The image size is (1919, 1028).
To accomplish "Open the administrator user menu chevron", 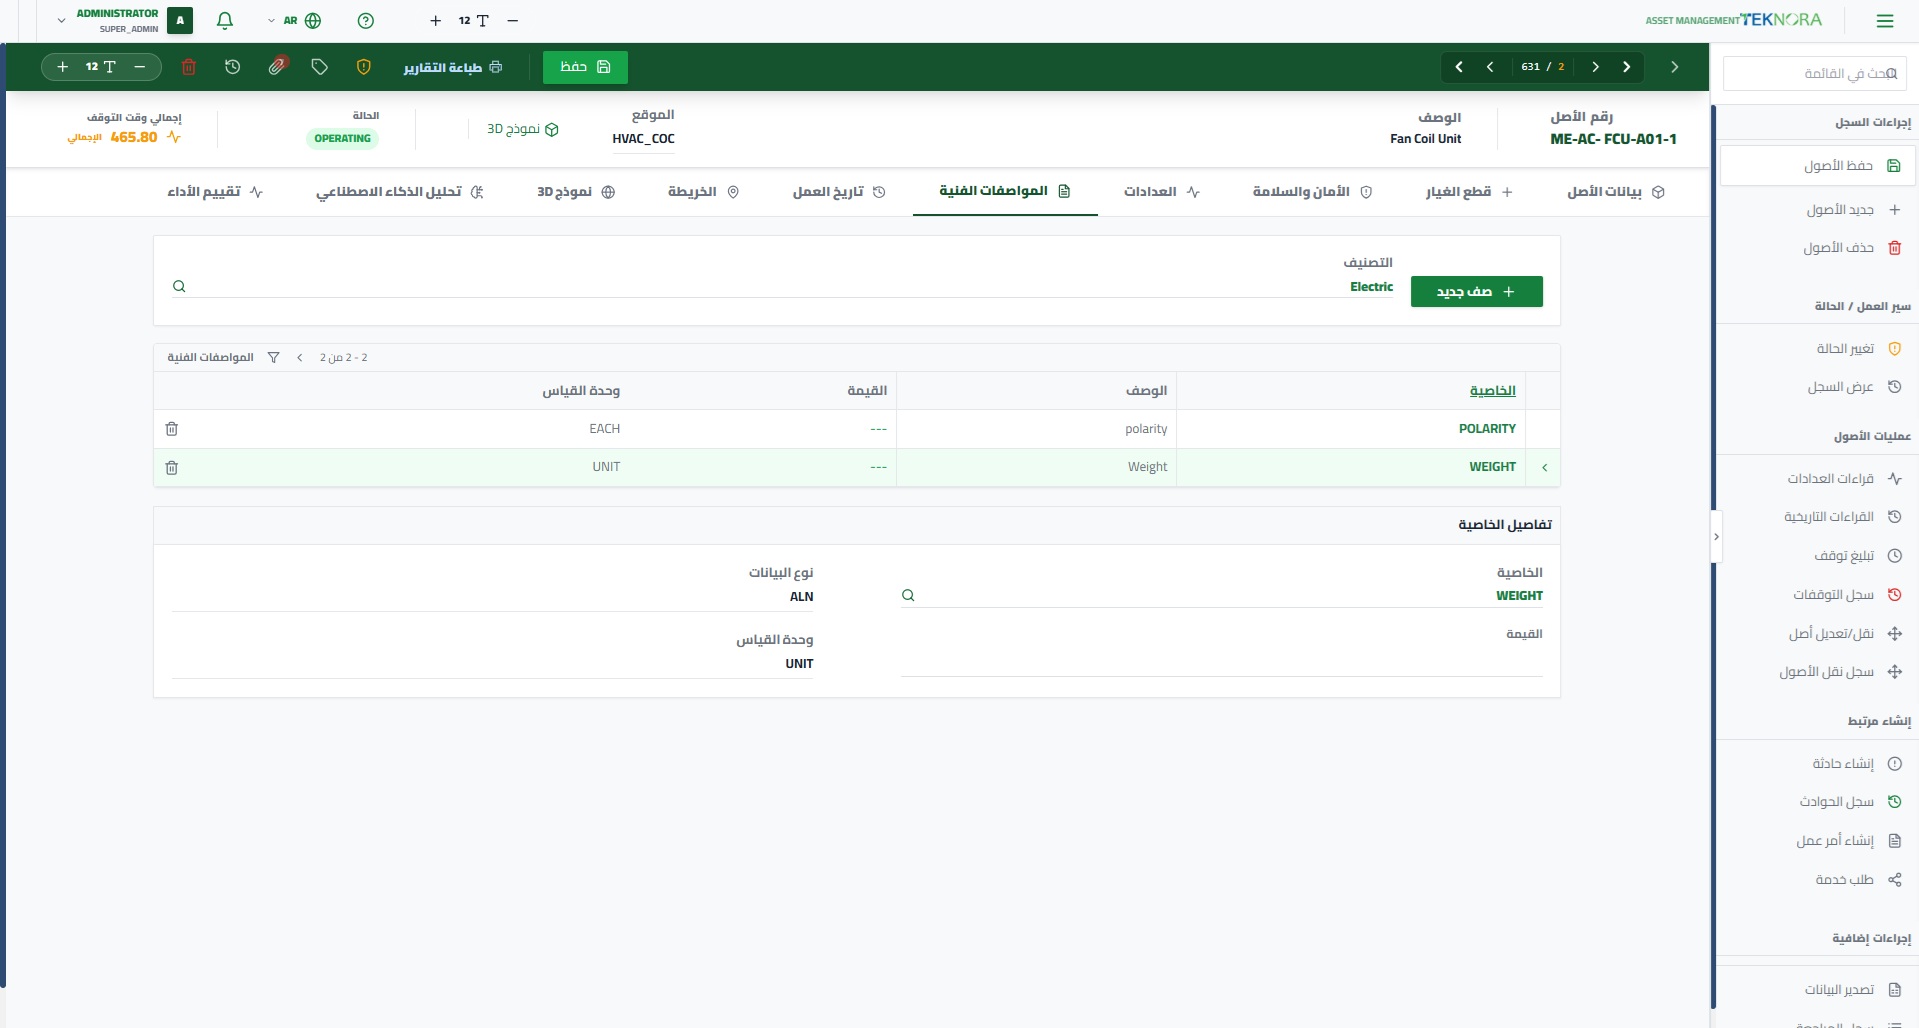I will coord(62,20).
